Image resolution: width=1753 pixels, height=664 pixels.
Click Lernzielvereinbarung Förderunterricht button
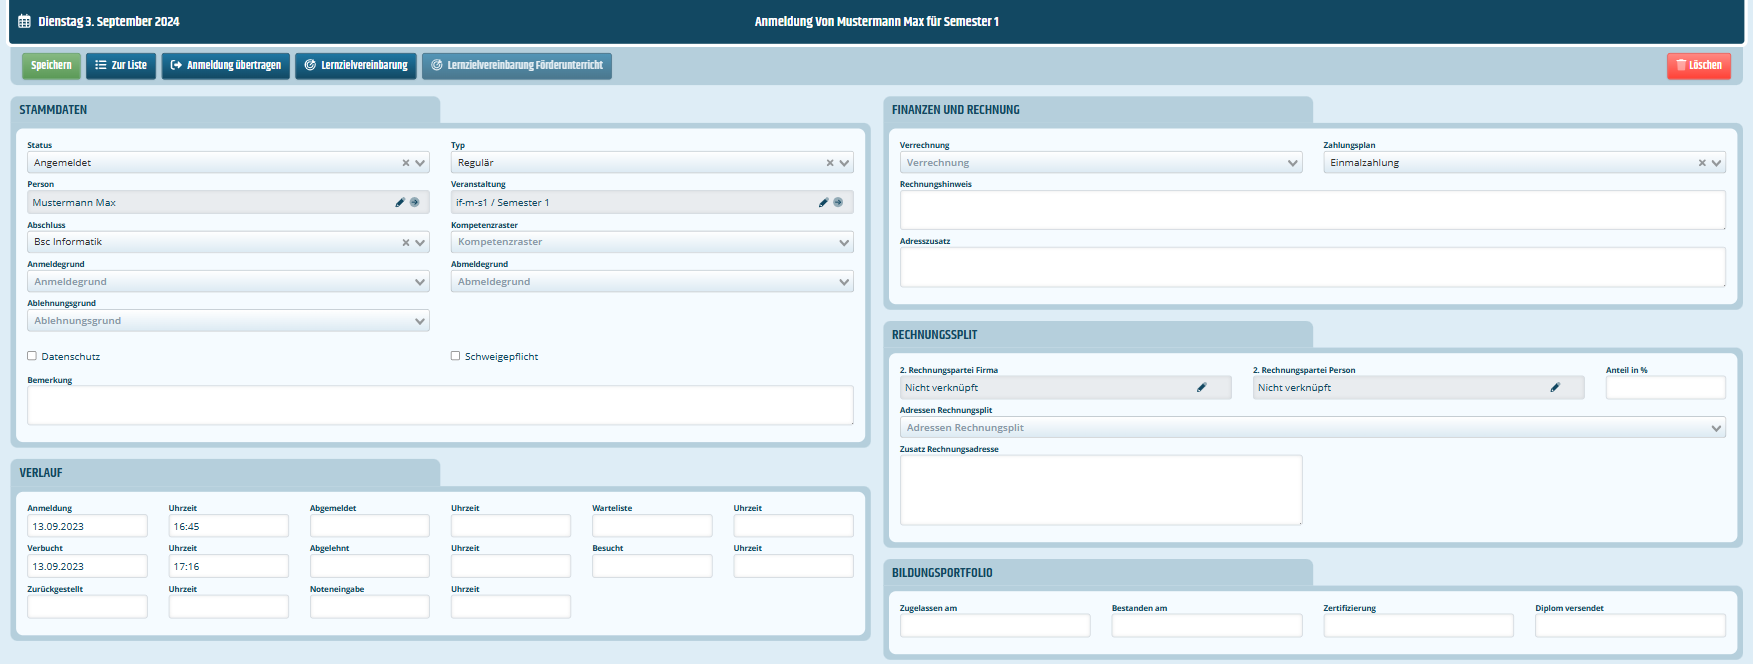517,66
